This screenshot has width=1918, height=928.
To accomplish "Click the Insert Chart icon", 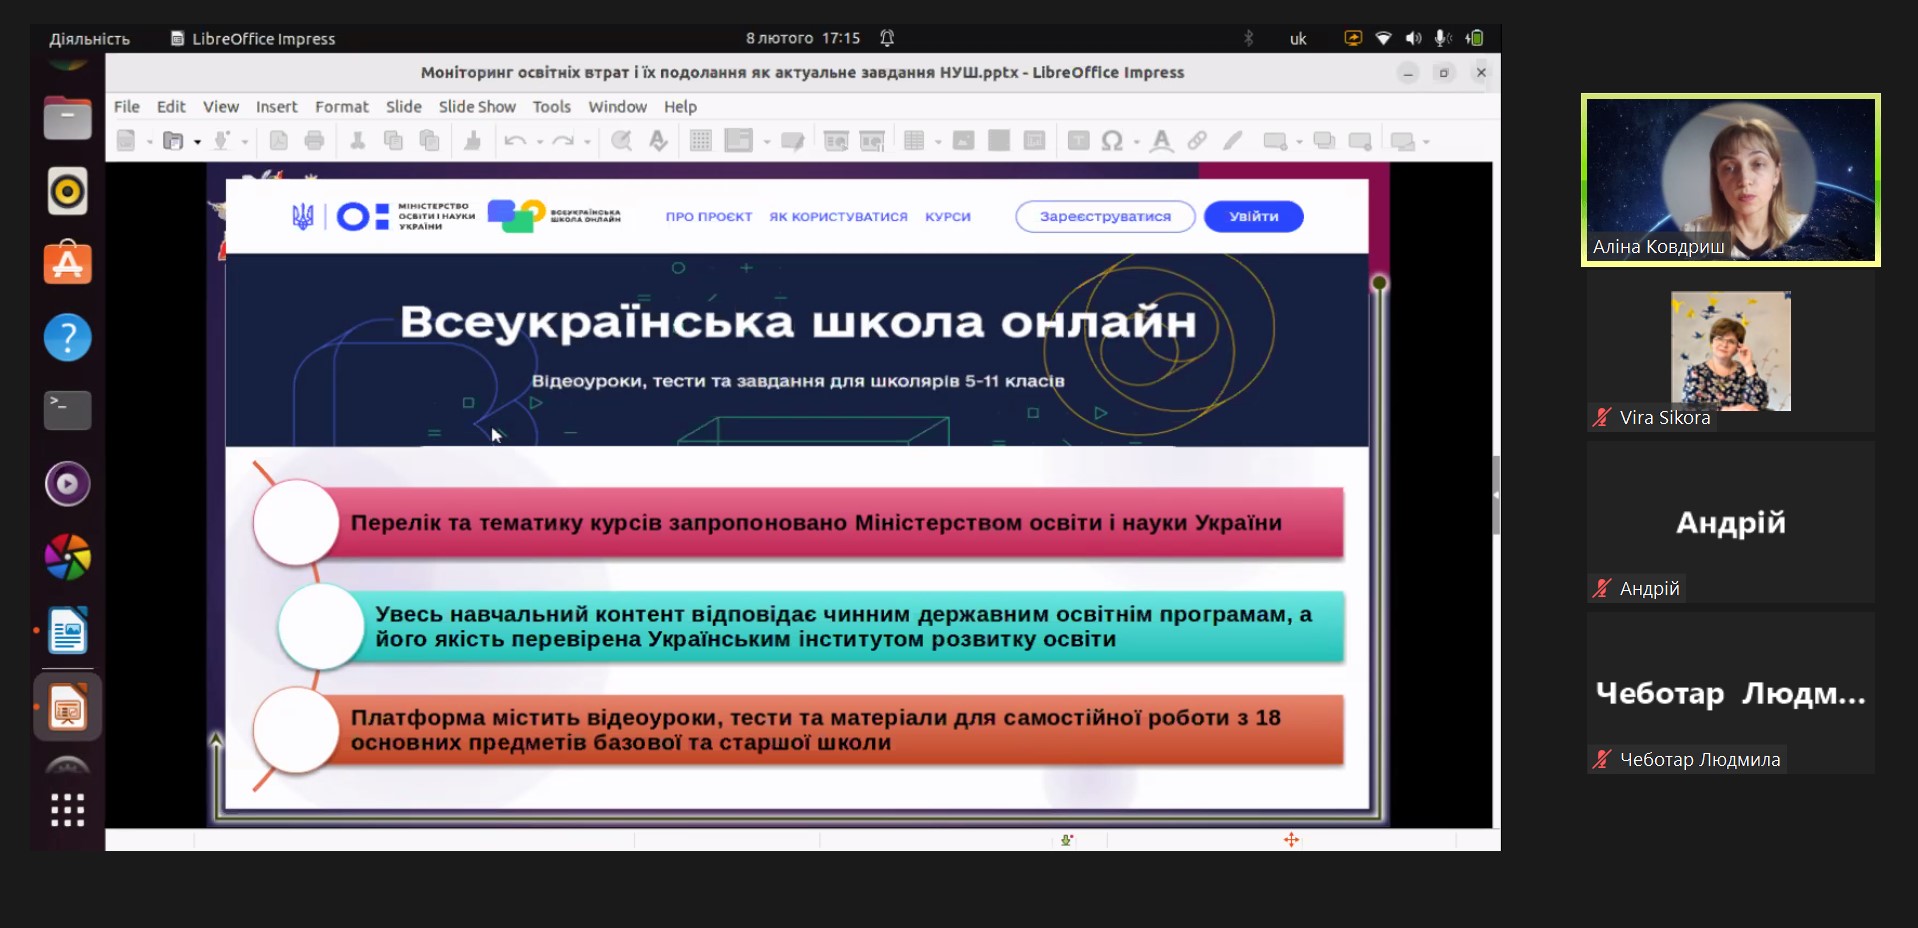I will click(x=1035, y=141).
